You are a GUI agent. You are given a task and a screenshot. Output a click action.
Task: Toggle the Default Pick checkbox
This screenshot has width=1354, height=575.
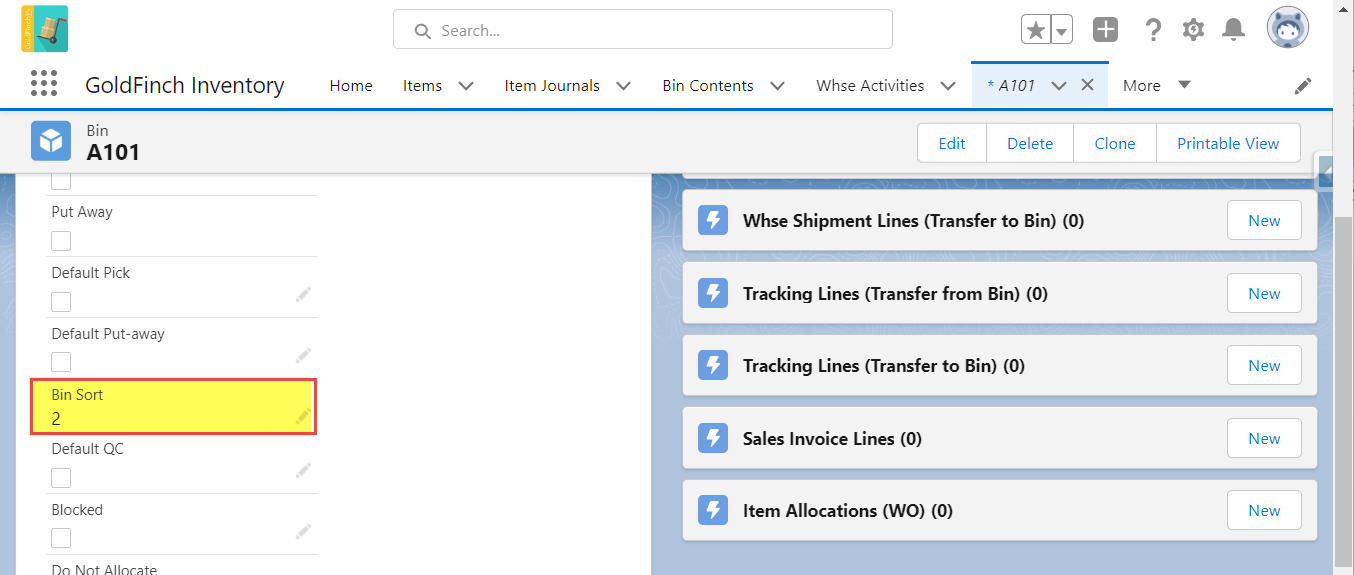pyautogui.click(x=61, y=302)
